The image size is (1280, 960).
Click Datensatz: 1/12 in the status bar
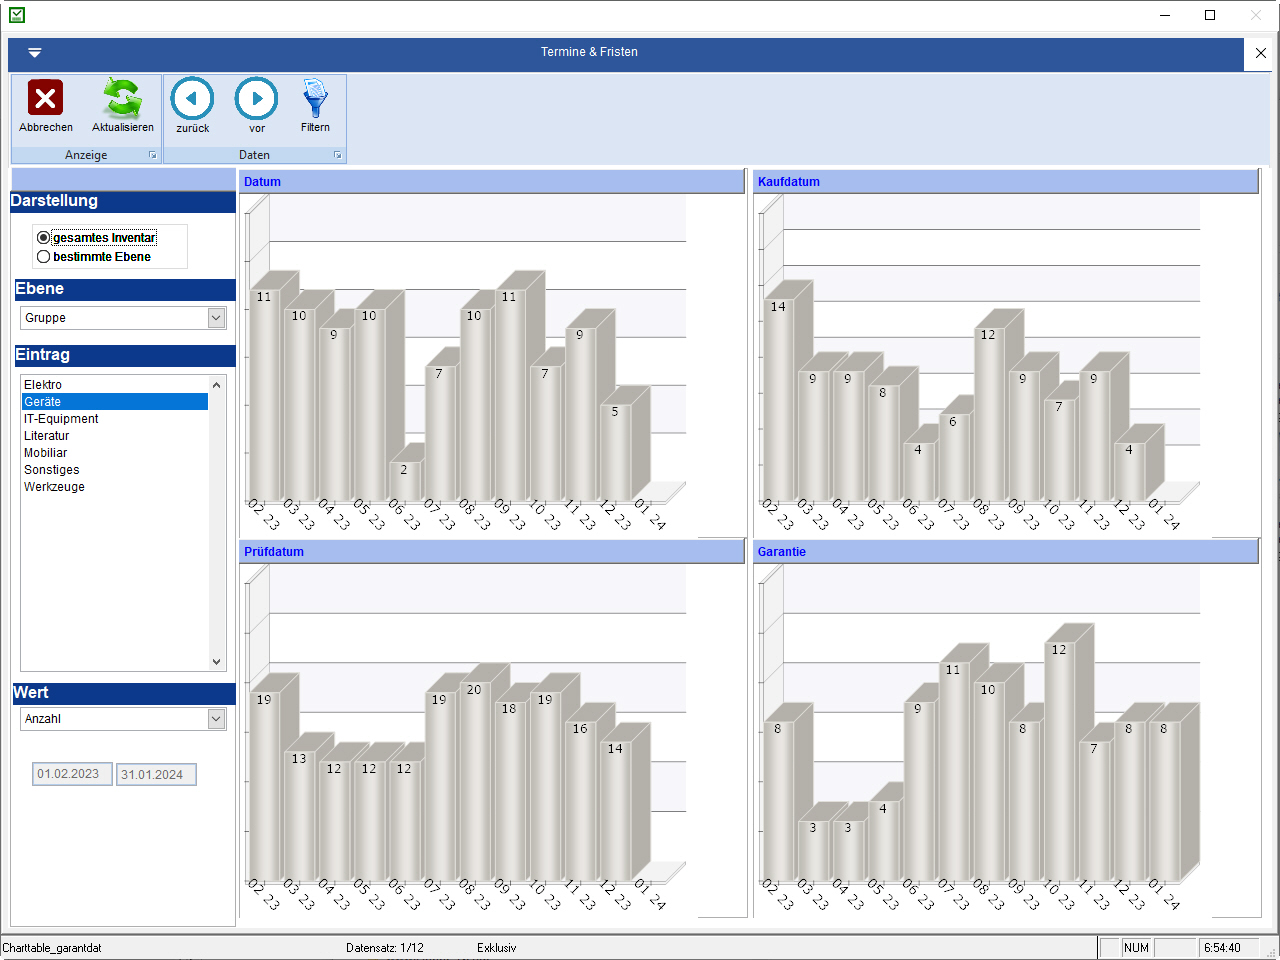[x=385, y=948]
